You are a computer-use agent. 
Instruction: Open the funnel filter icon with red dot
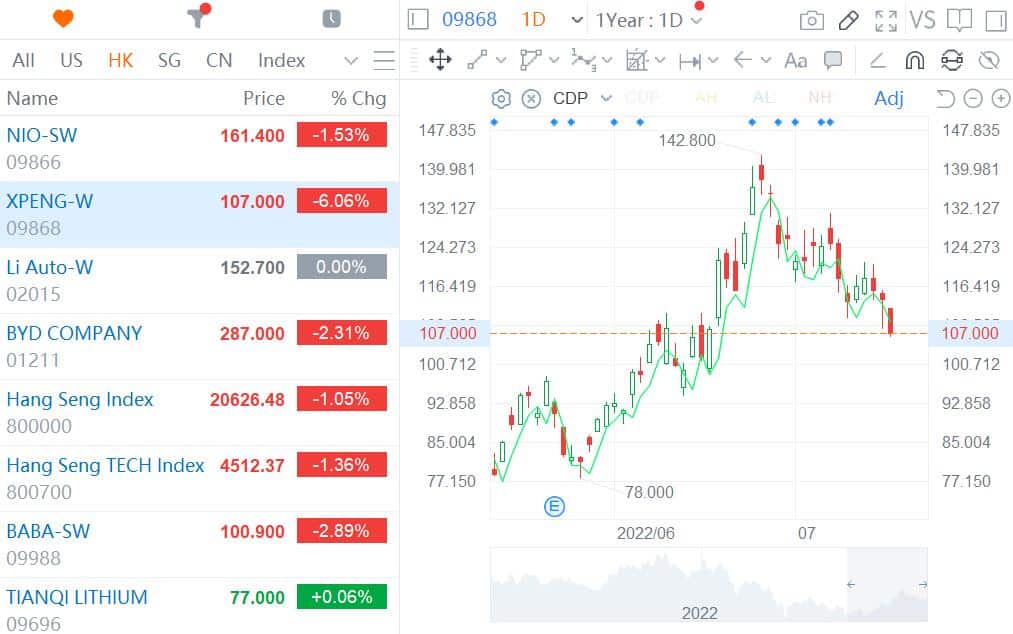(198, 17)
